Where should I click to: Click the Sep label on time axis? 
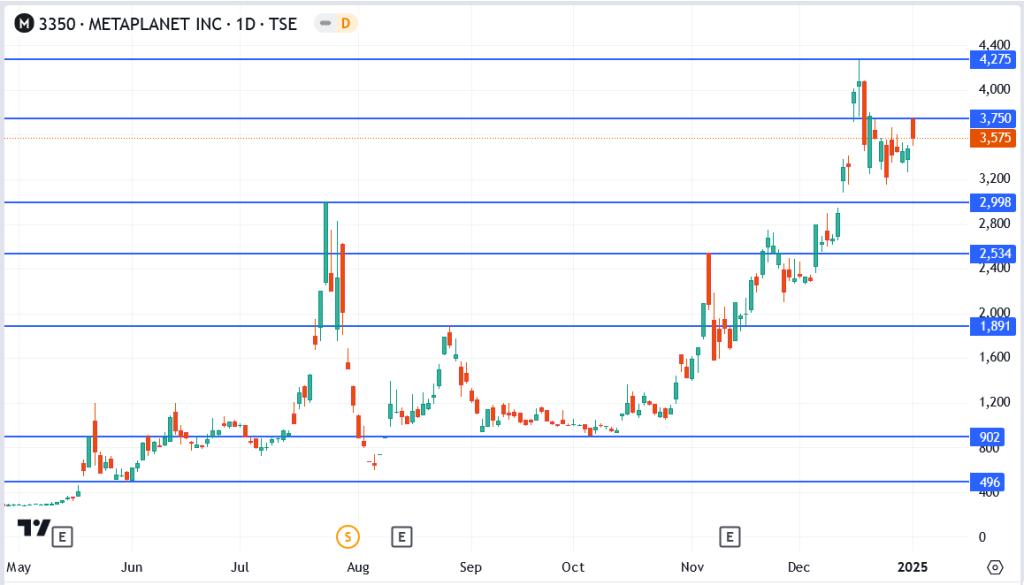pos(472,567)
